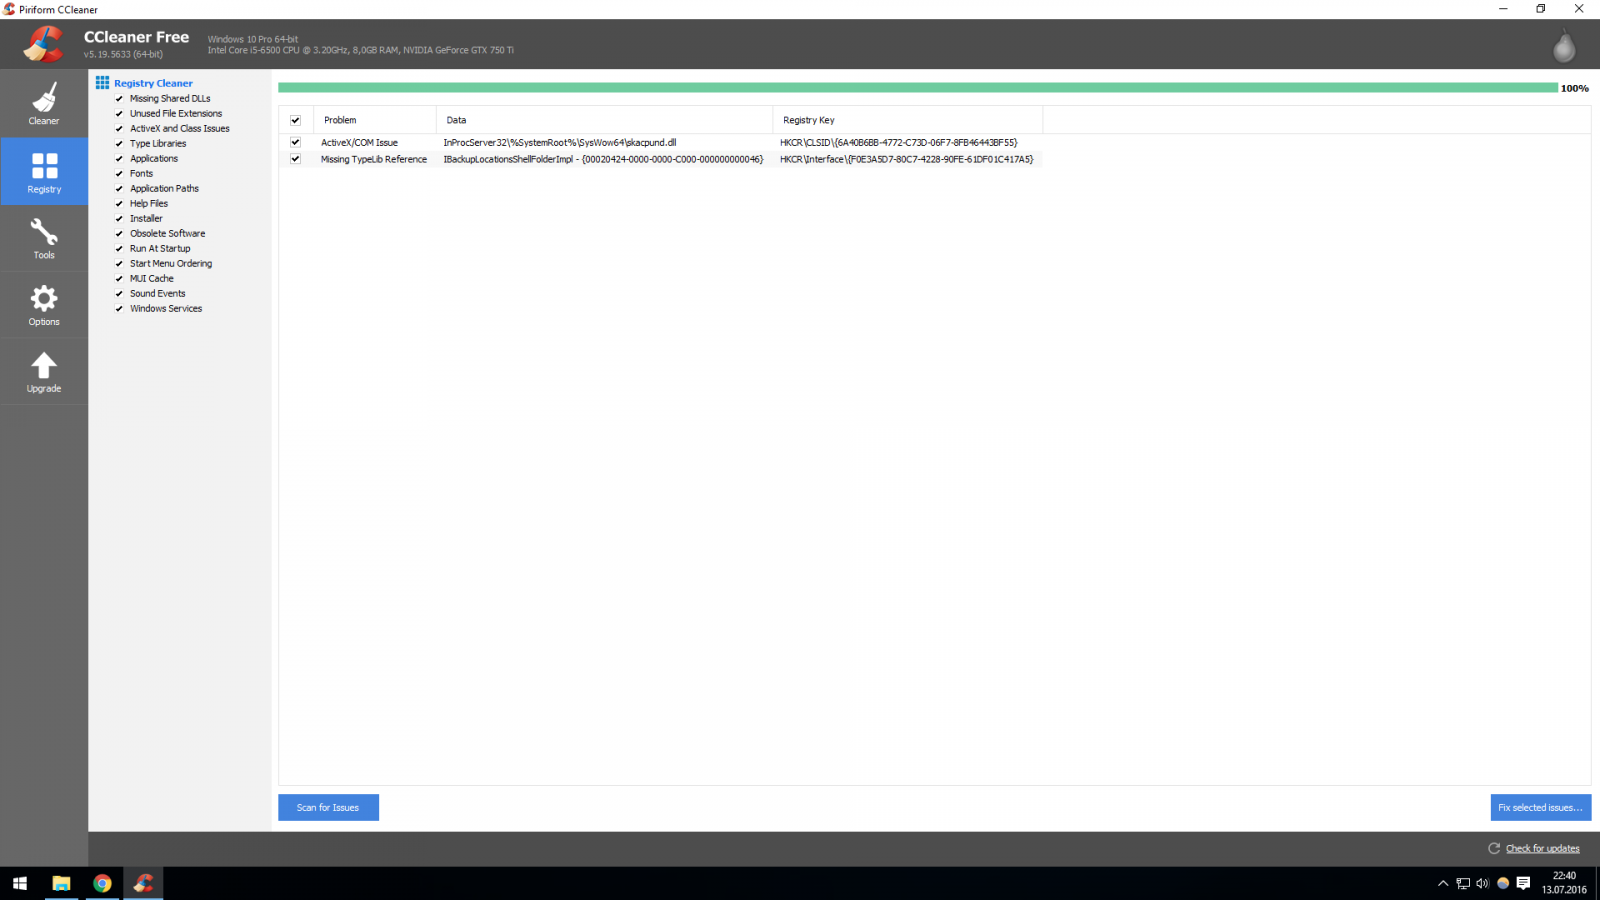Click the Registry Cleaner heading
Image resolution: width=1600 pixels, height=900 pixels.
tap(153, 83)
